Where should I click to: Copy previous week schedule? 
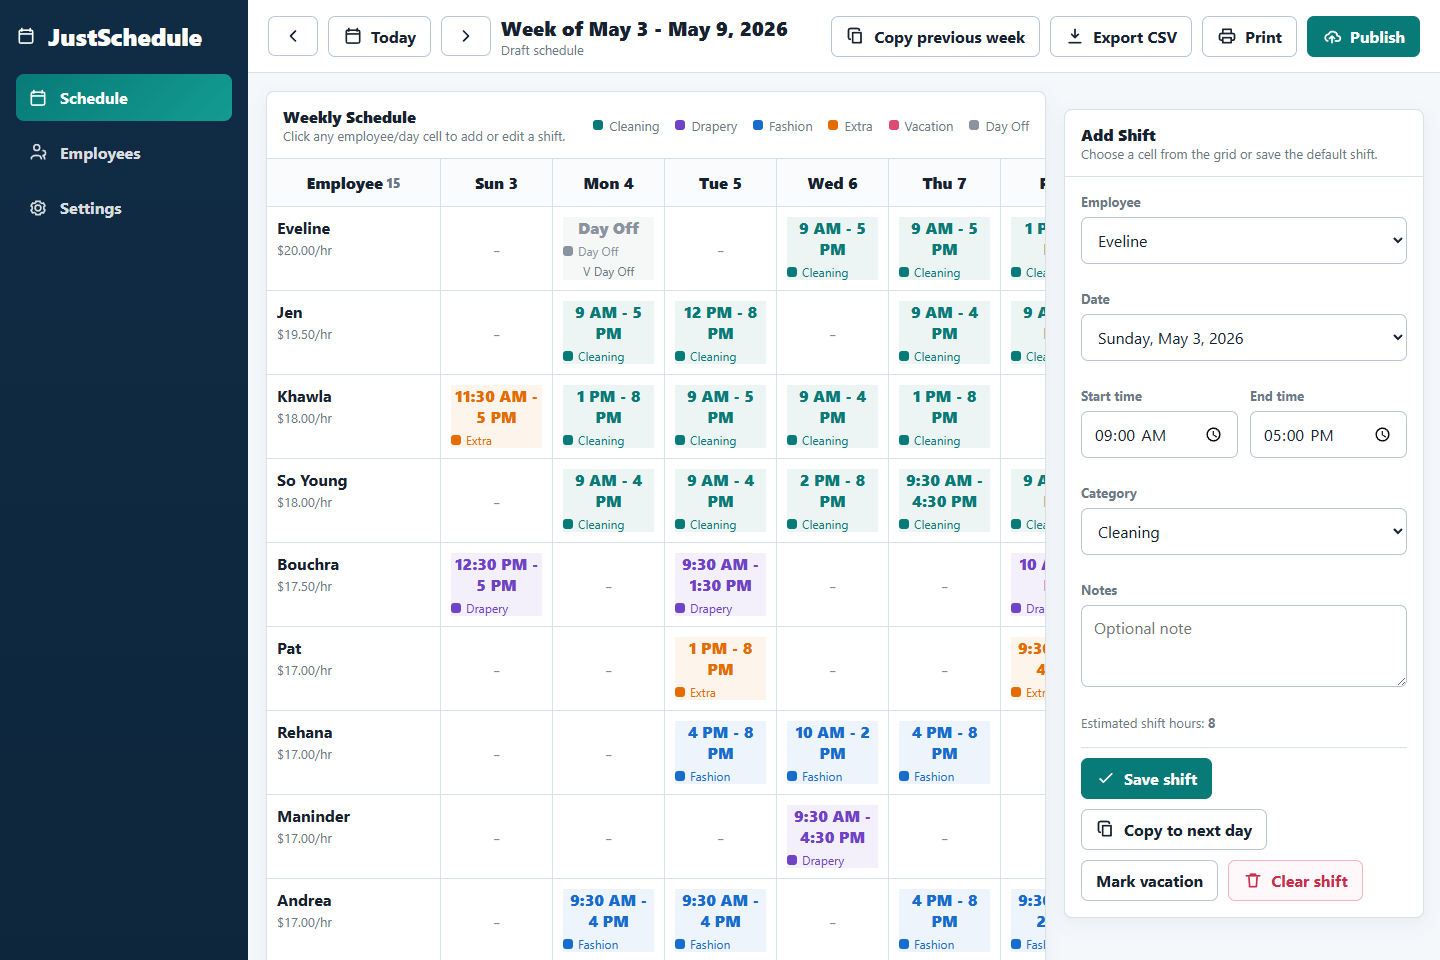[935, 36]
